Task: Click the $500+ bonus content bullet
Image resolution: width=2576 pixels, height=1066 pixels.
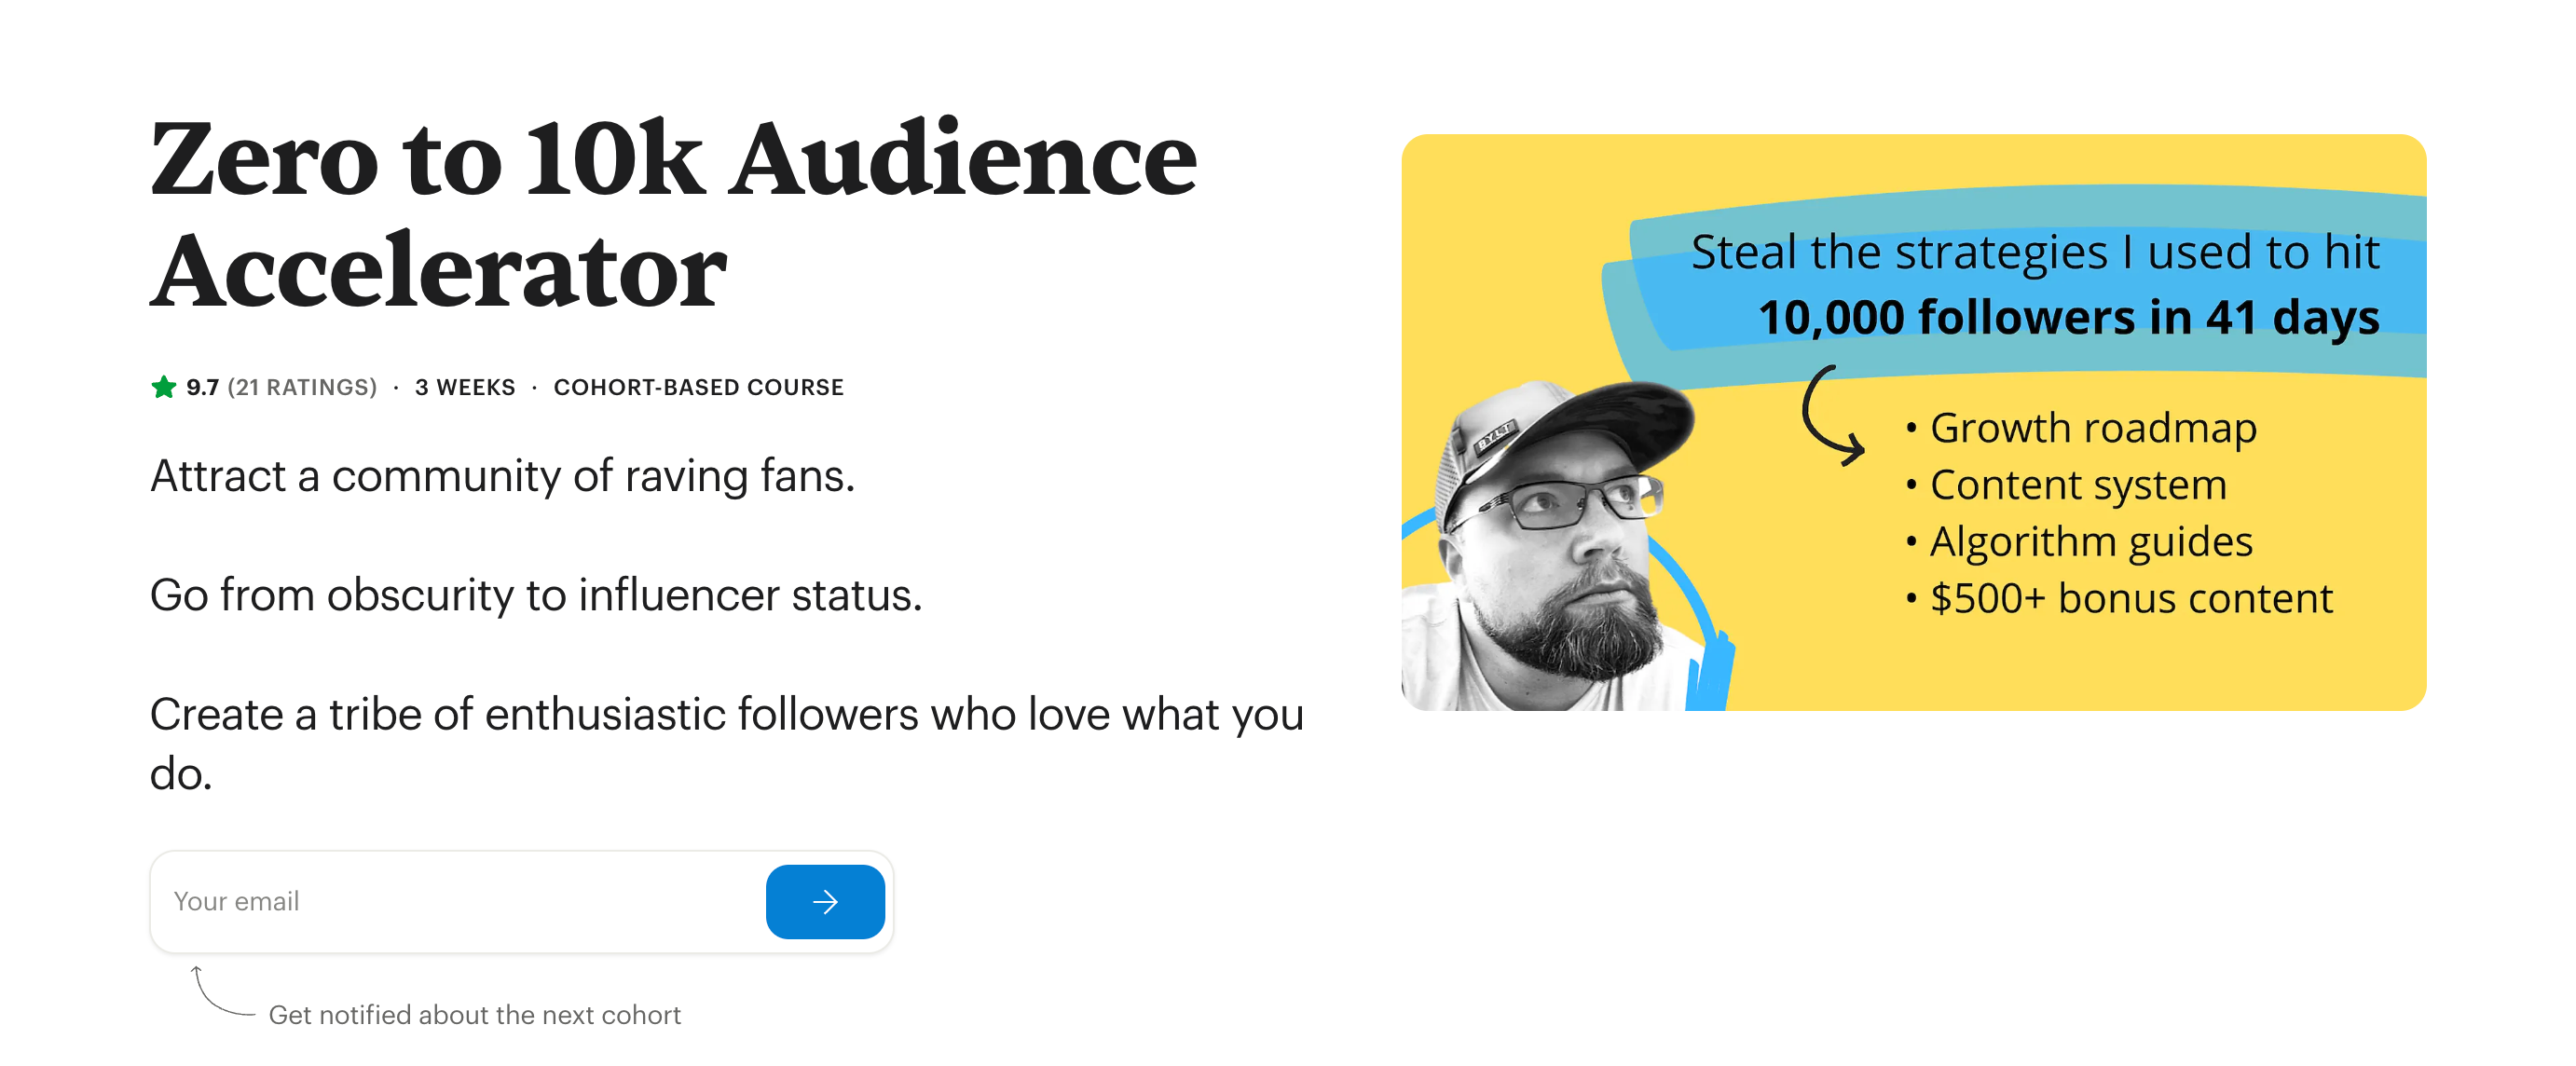Action: tap(2130, 599)
